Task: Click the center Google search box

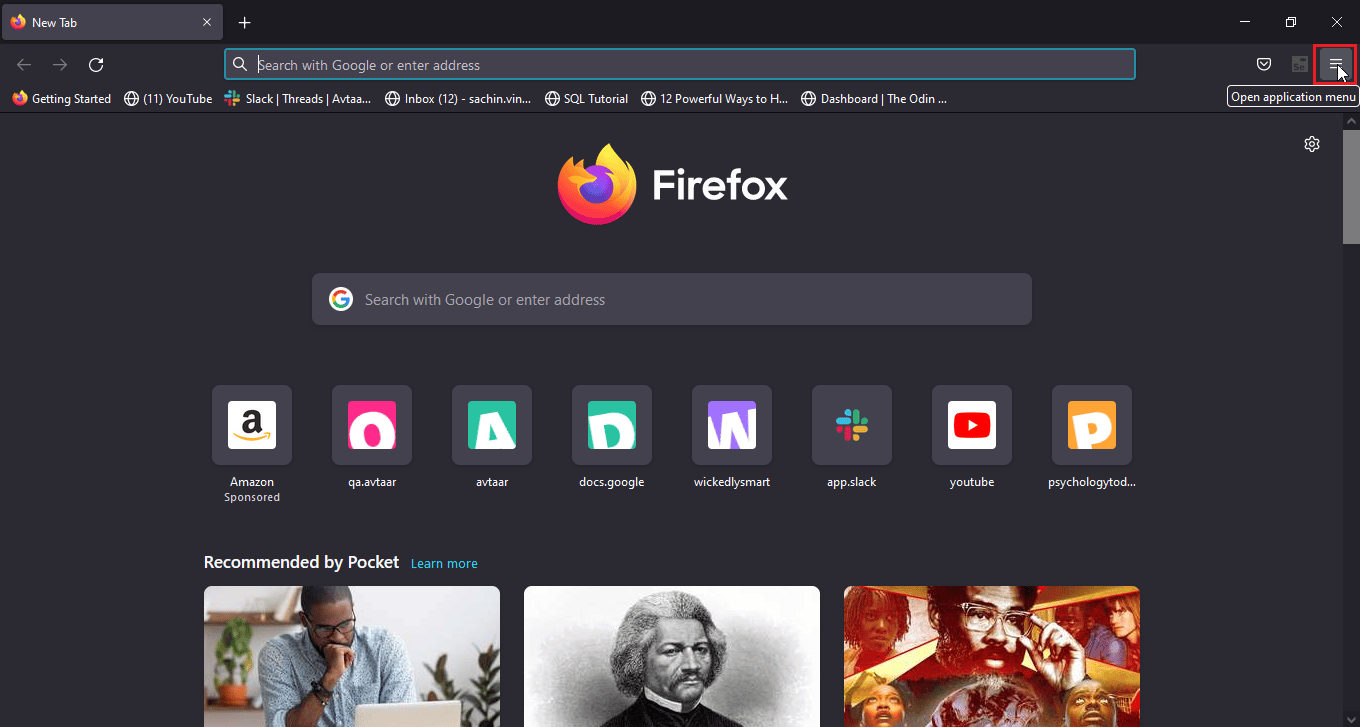Action: [672, 299]
